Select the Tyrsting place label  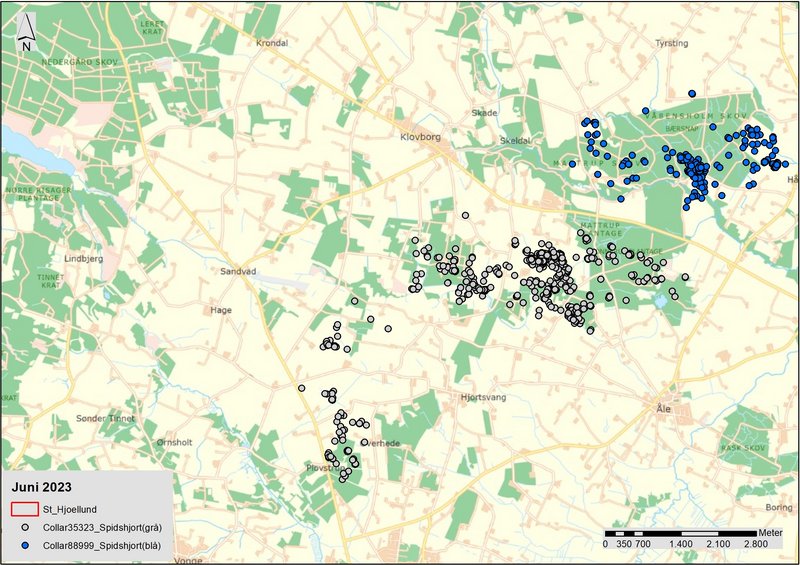pyautogui.click(x=670, y=44)
